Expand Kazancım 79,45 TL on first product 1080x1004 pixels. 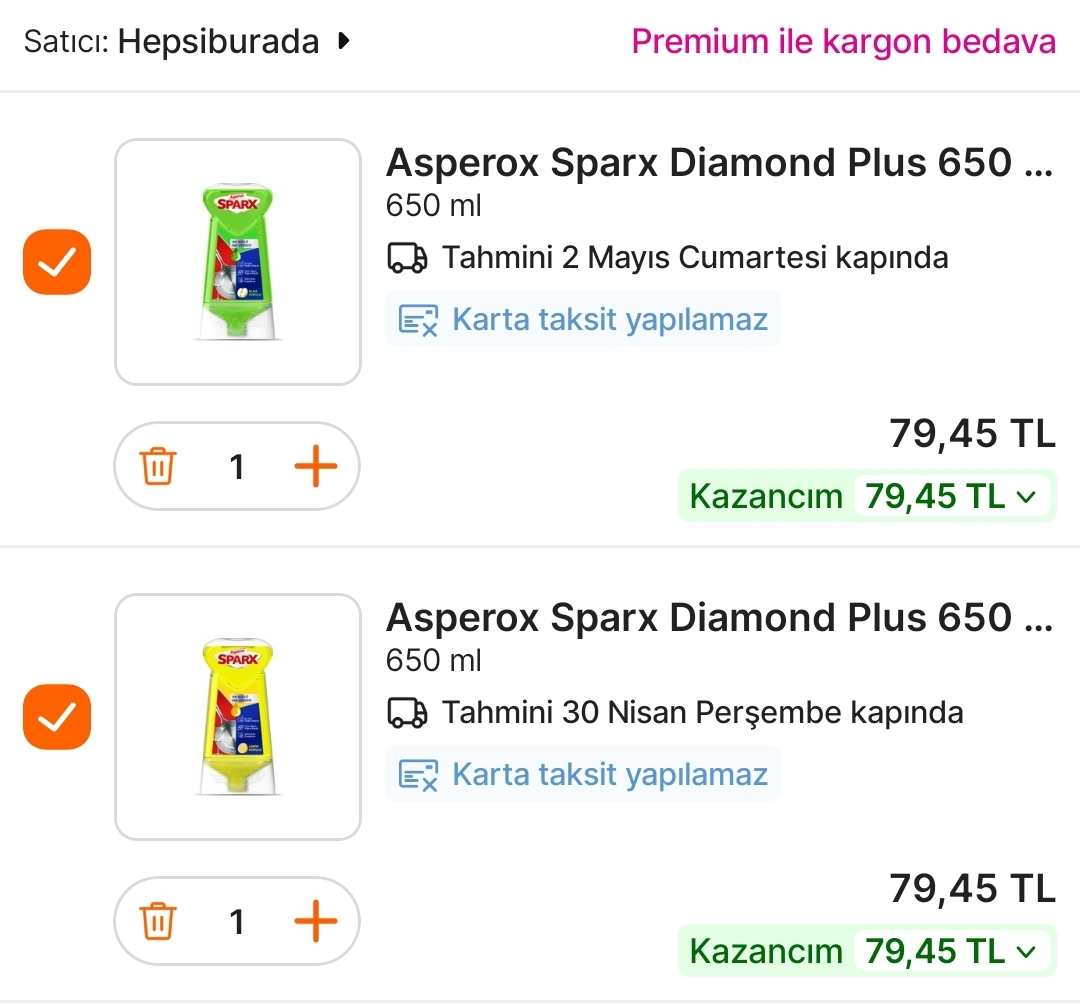point(1026,497)
